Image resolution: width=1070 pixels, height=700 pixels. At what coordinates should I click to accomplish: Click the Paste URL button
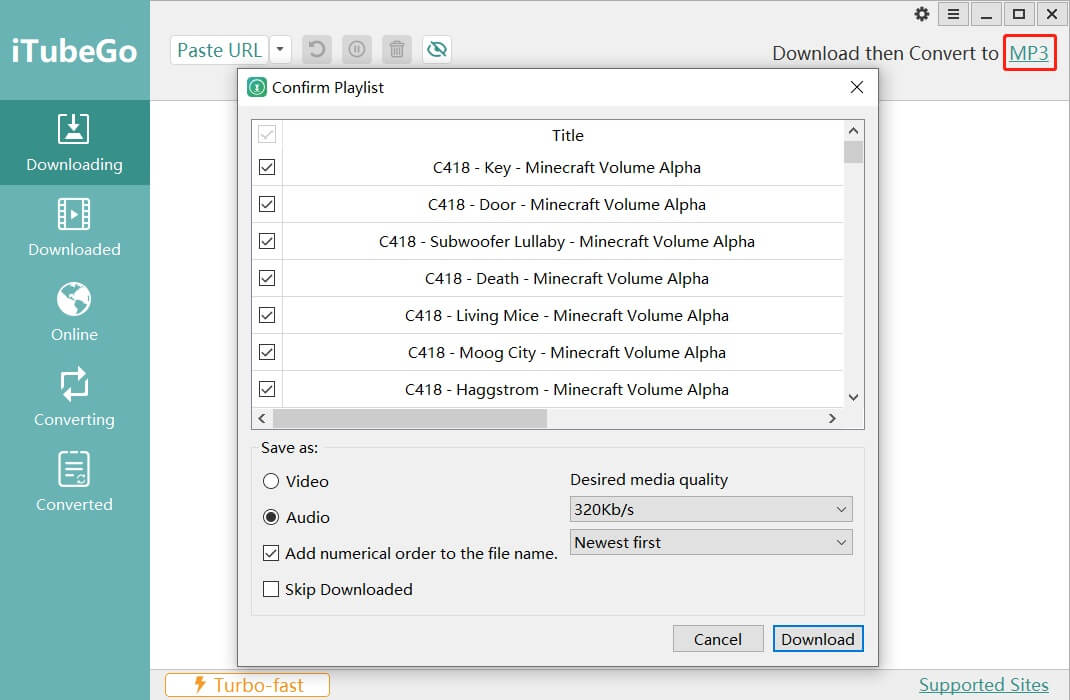[219, 50]
